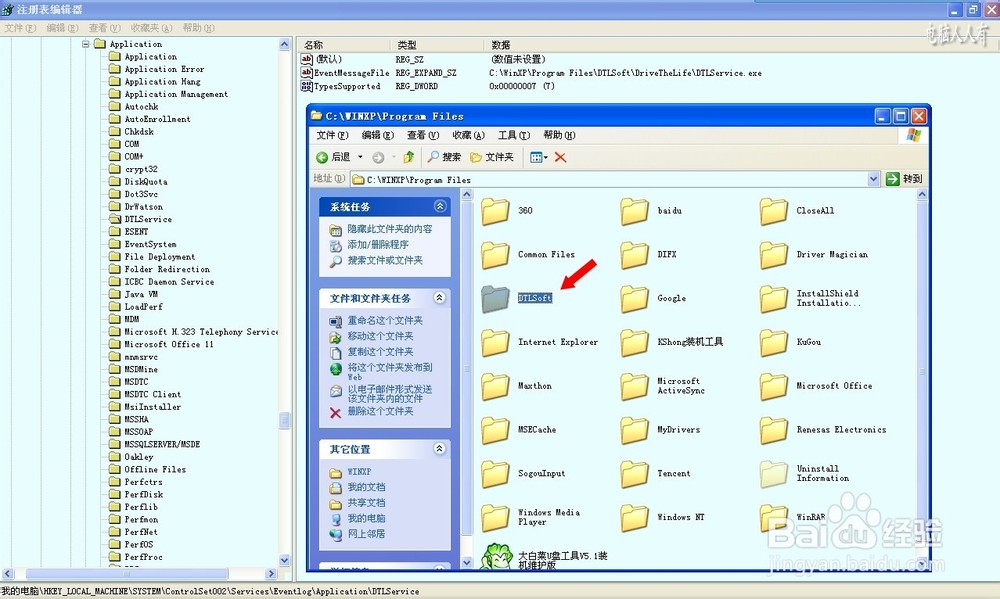Click the Views icon in Explorer toolbar
This screenshot has height=599, width=1000.
click(x=536, y=157)
